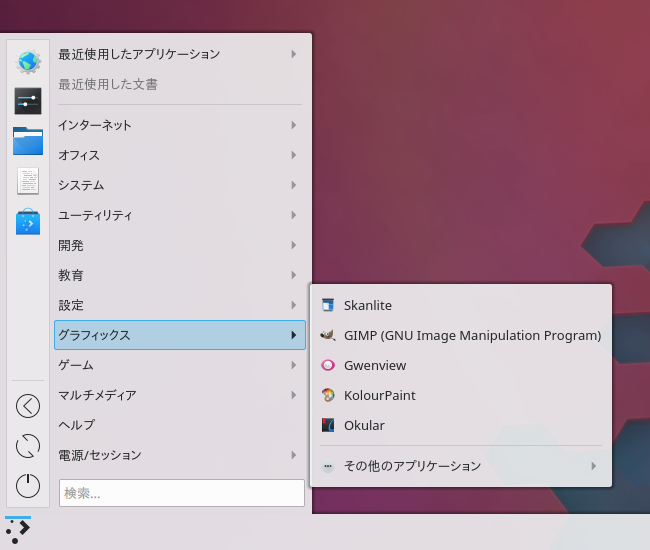
Task: Click the 最近使用したアプリケーション label
Action: [x=139, y=54]
